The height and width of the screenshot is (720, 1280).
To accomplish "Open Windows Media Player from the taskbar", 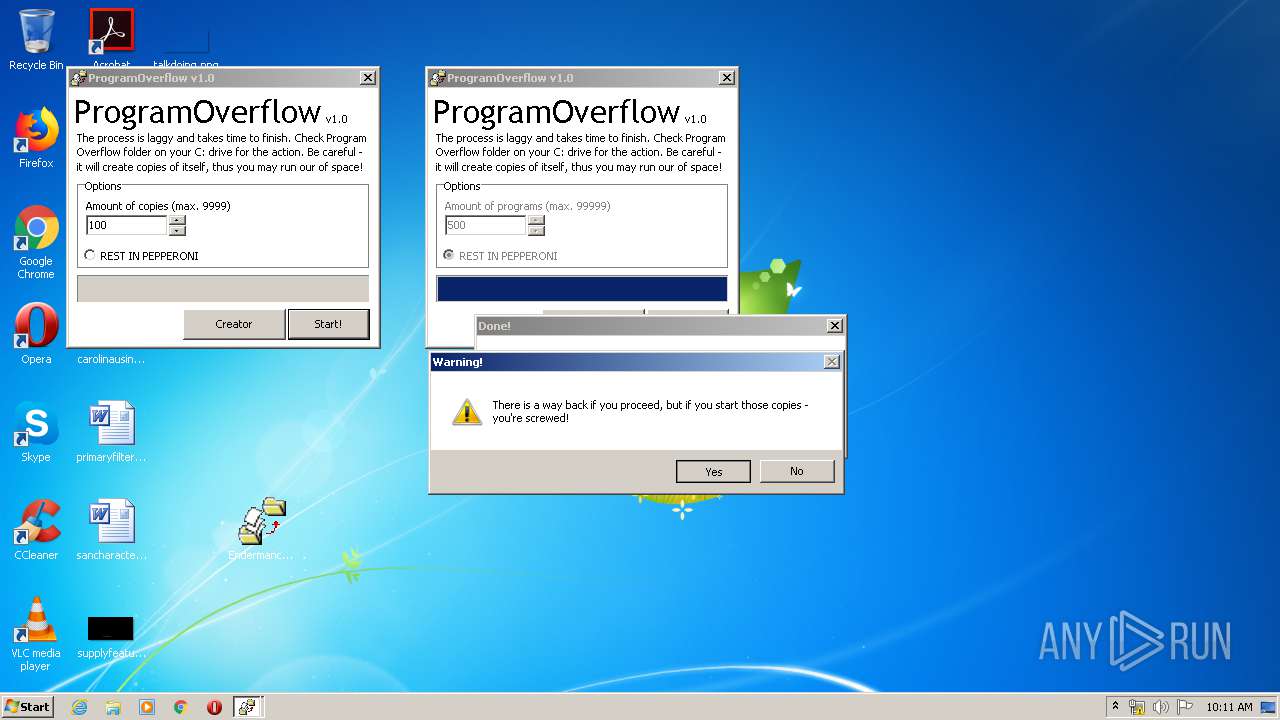I will [x=147, y=707].
